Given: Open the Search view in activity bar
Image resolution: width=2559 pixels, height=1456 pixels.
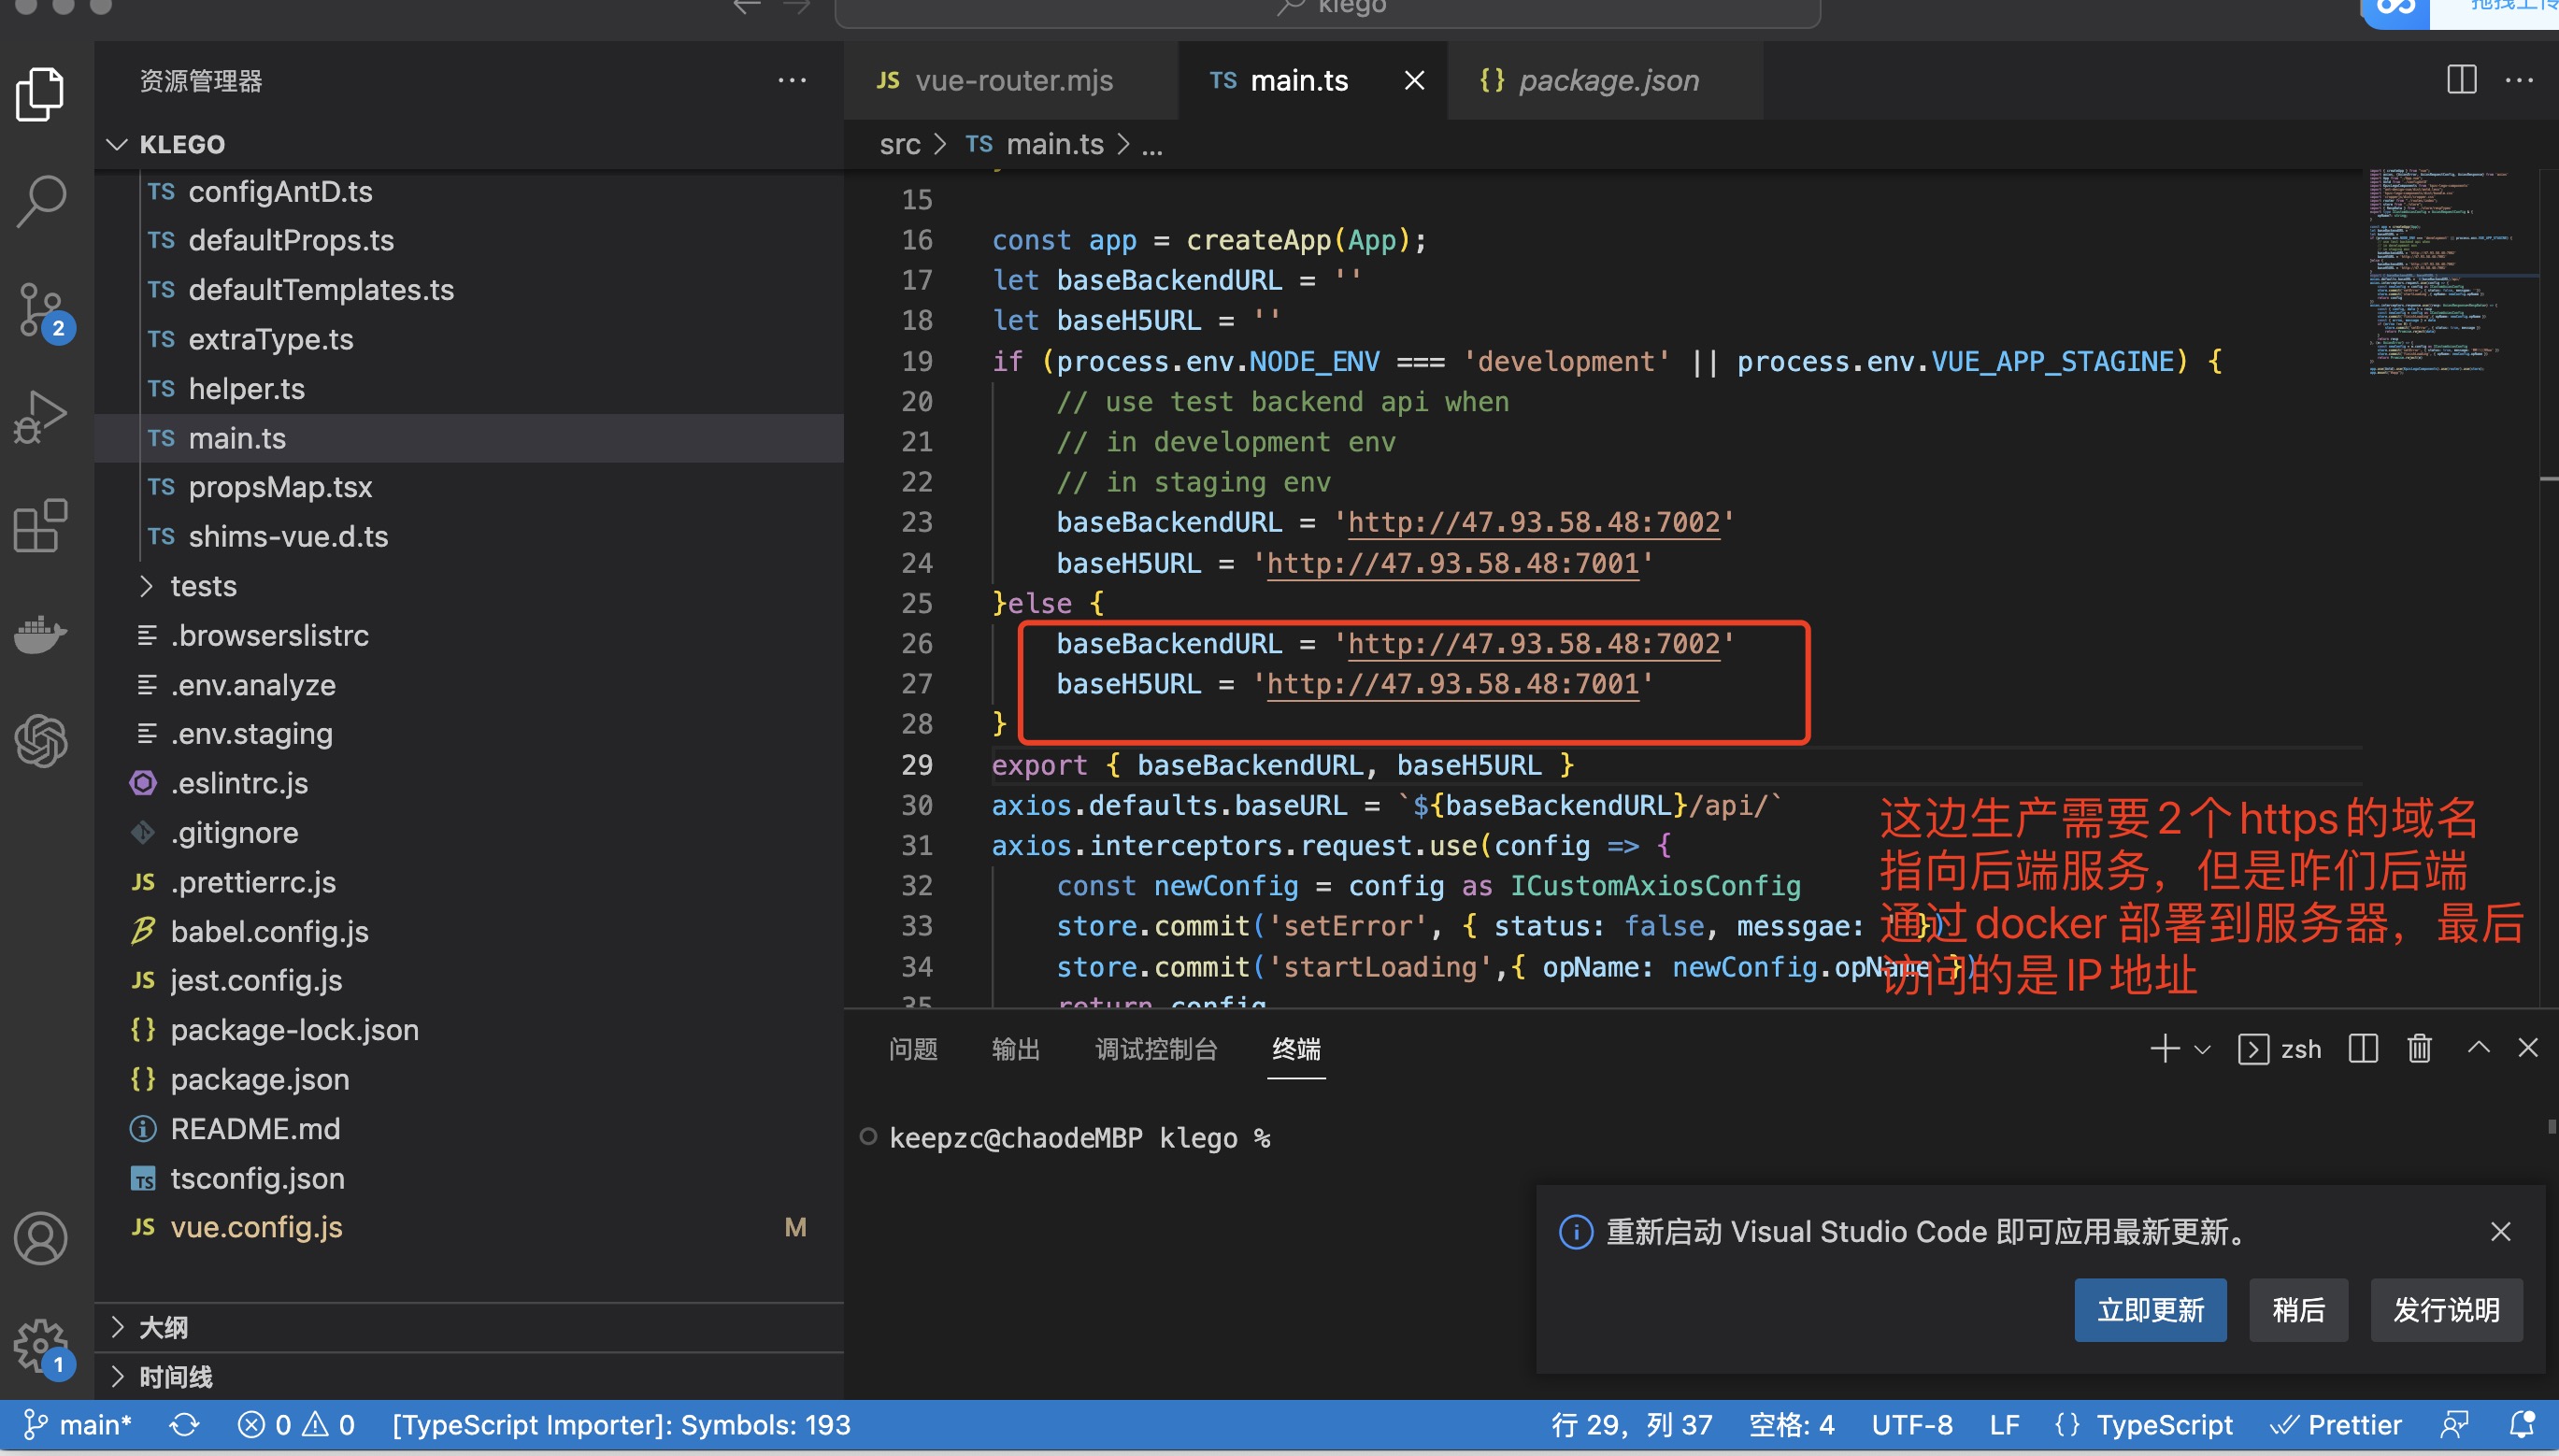Looking at the screenshot, I should click(x=41, y=201).
